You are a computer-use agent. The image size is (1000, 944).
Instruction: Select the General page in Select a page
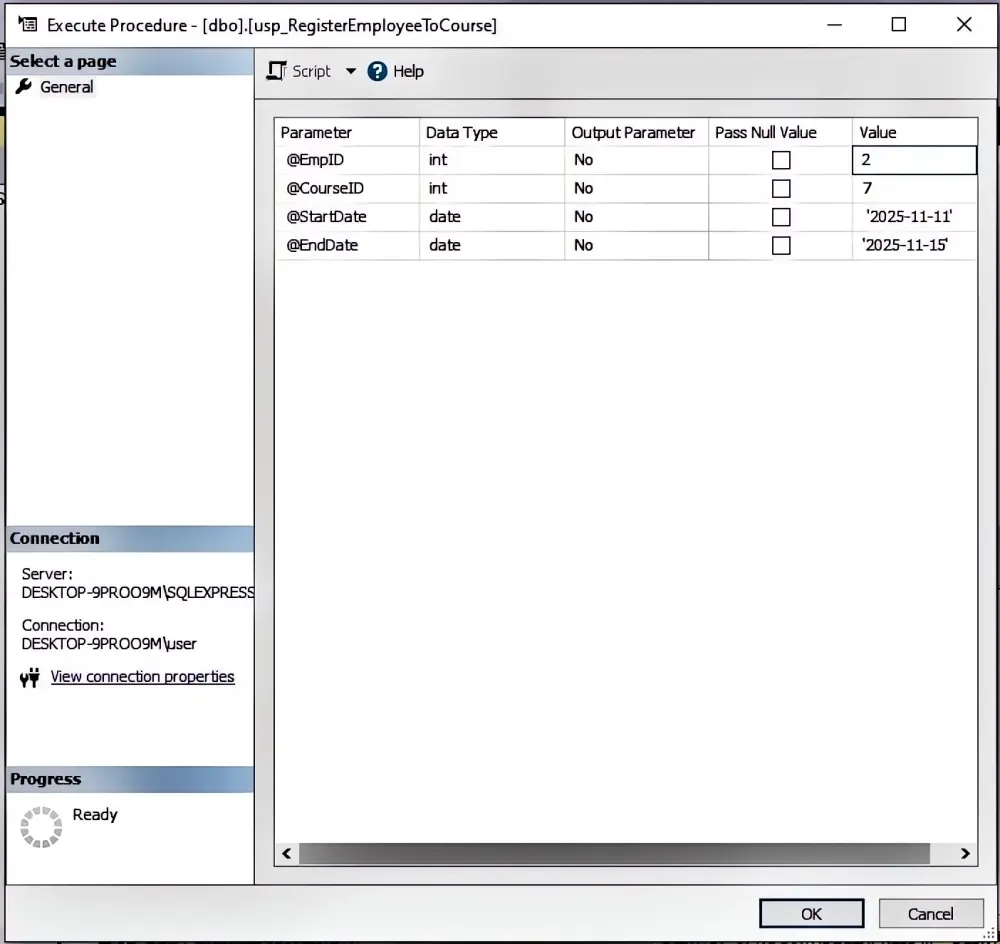(66, 87)
